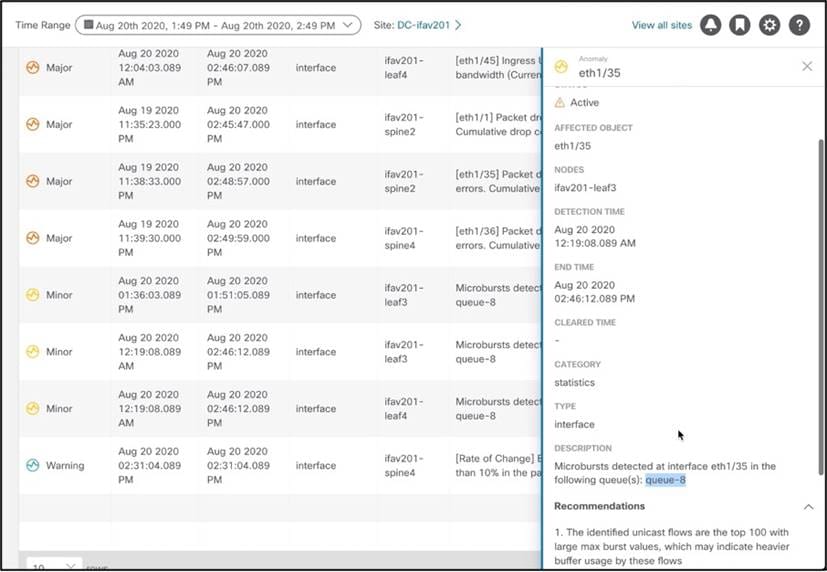
Task: Click View all sites link
Action: coord(662,25)
